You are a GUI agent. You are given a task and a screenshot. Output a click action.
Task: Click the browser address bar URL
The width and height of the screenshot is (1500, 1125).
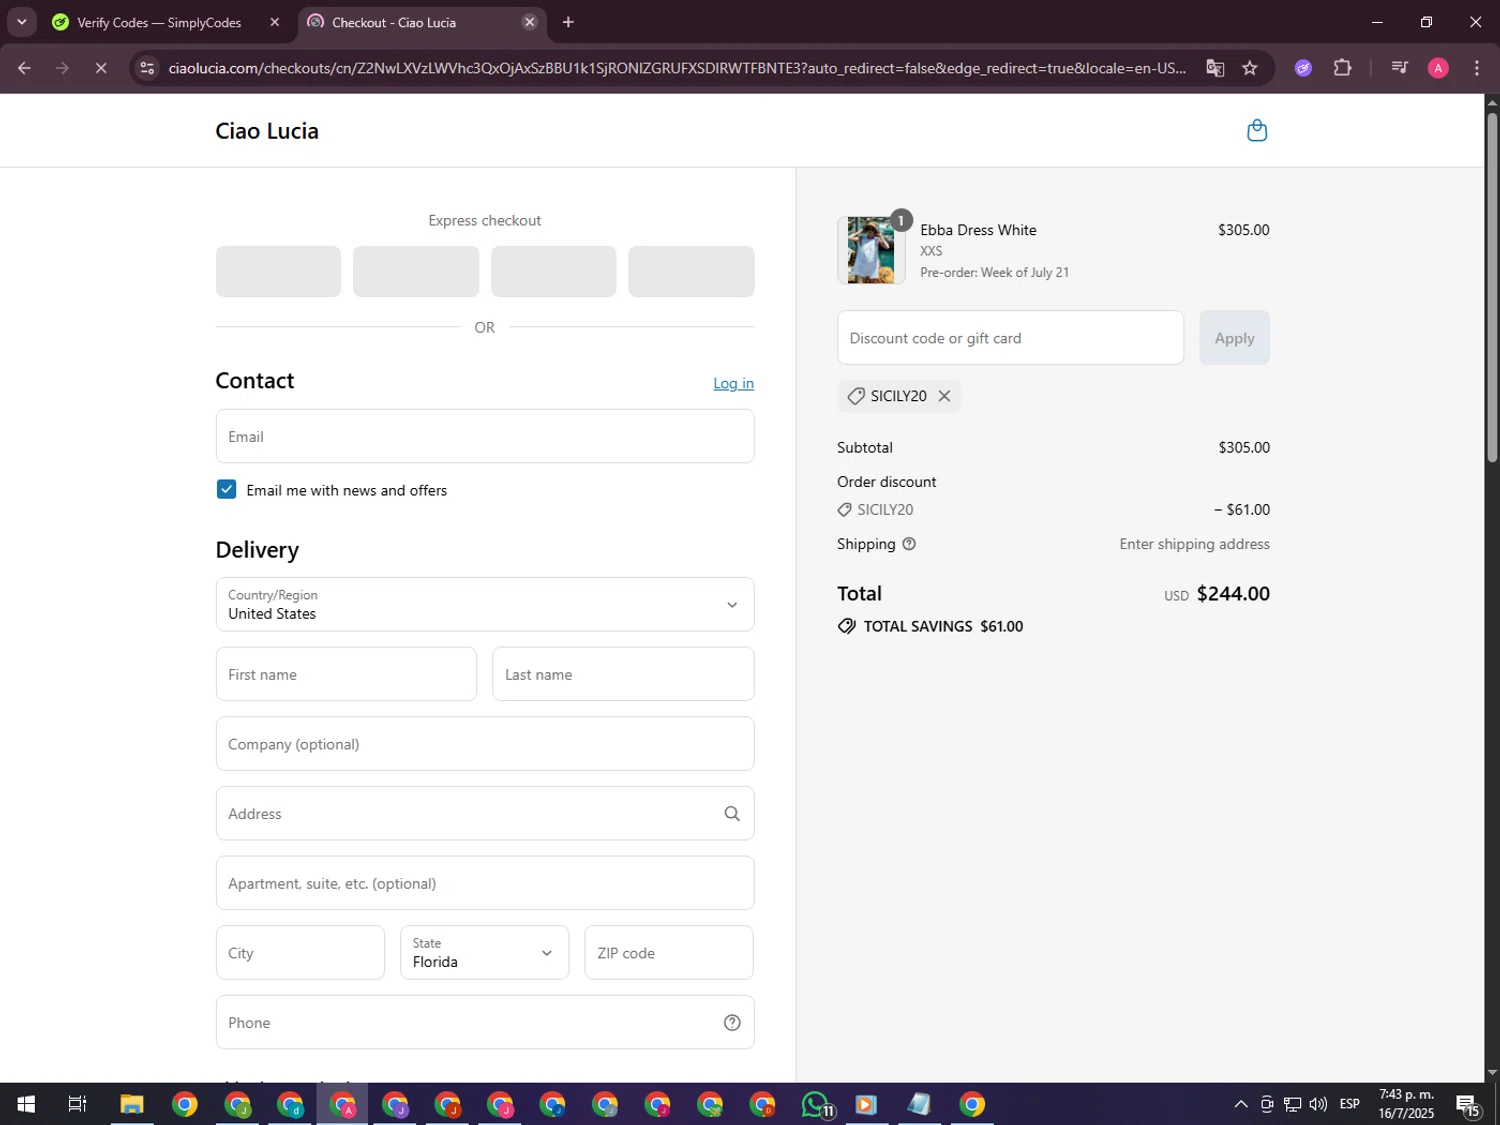677,68
